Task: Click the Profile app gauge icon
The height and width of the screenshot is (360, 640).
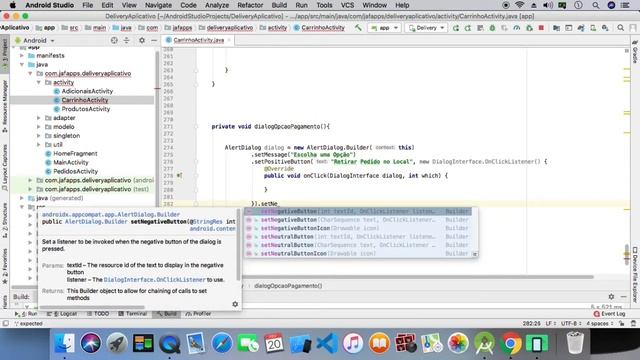Action: pos(517,28)
